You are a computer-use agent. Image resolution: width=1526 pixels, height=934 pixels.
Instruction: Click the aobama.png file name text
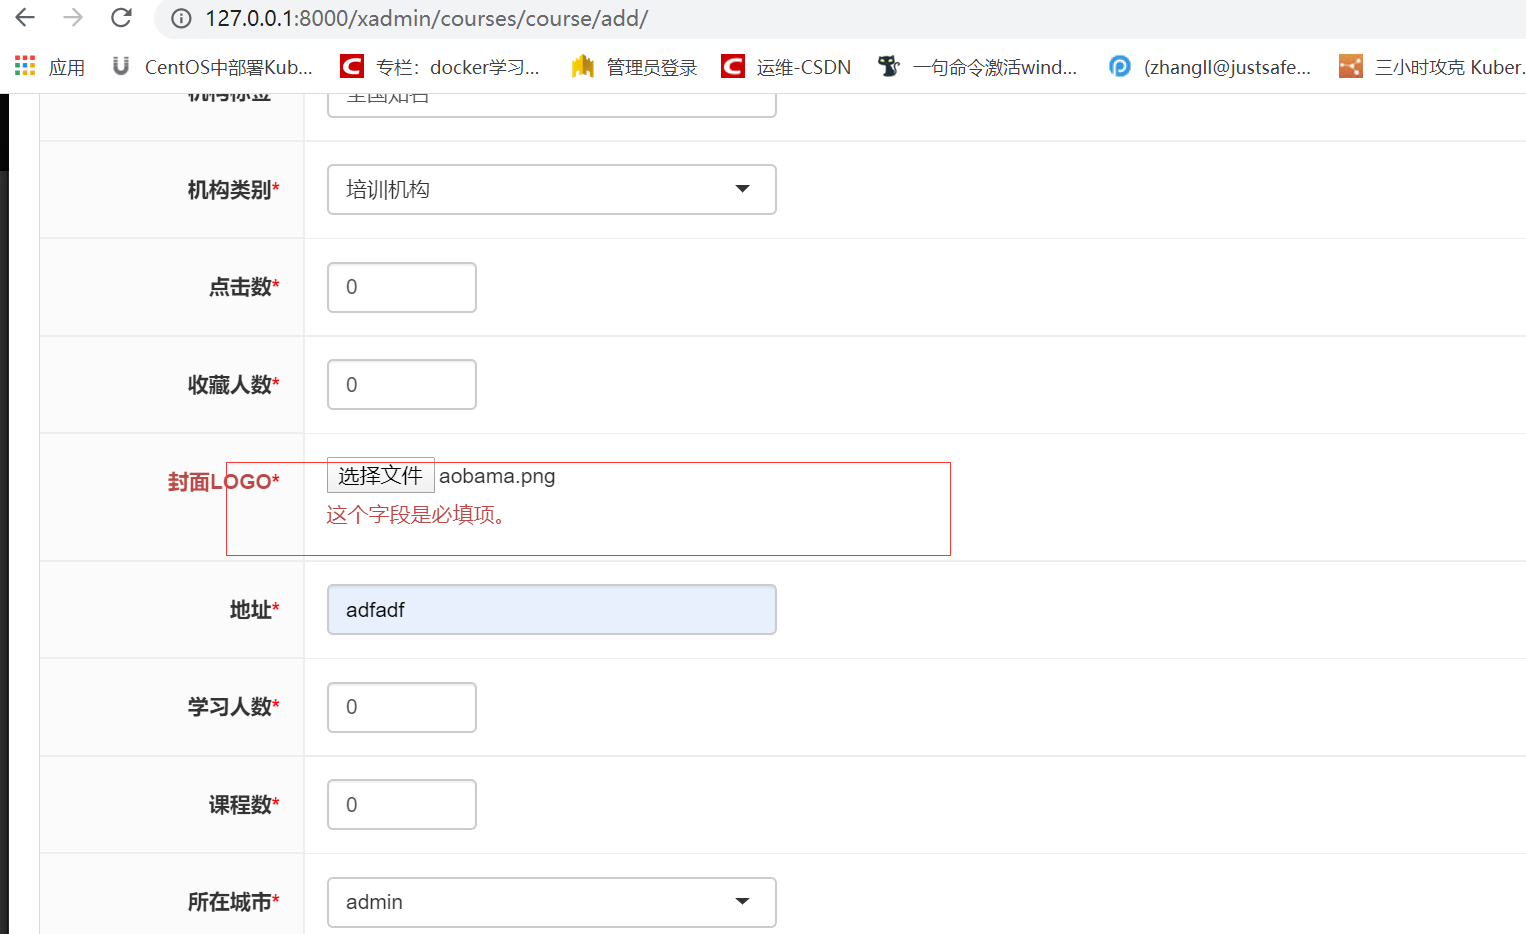coord(497,476)
